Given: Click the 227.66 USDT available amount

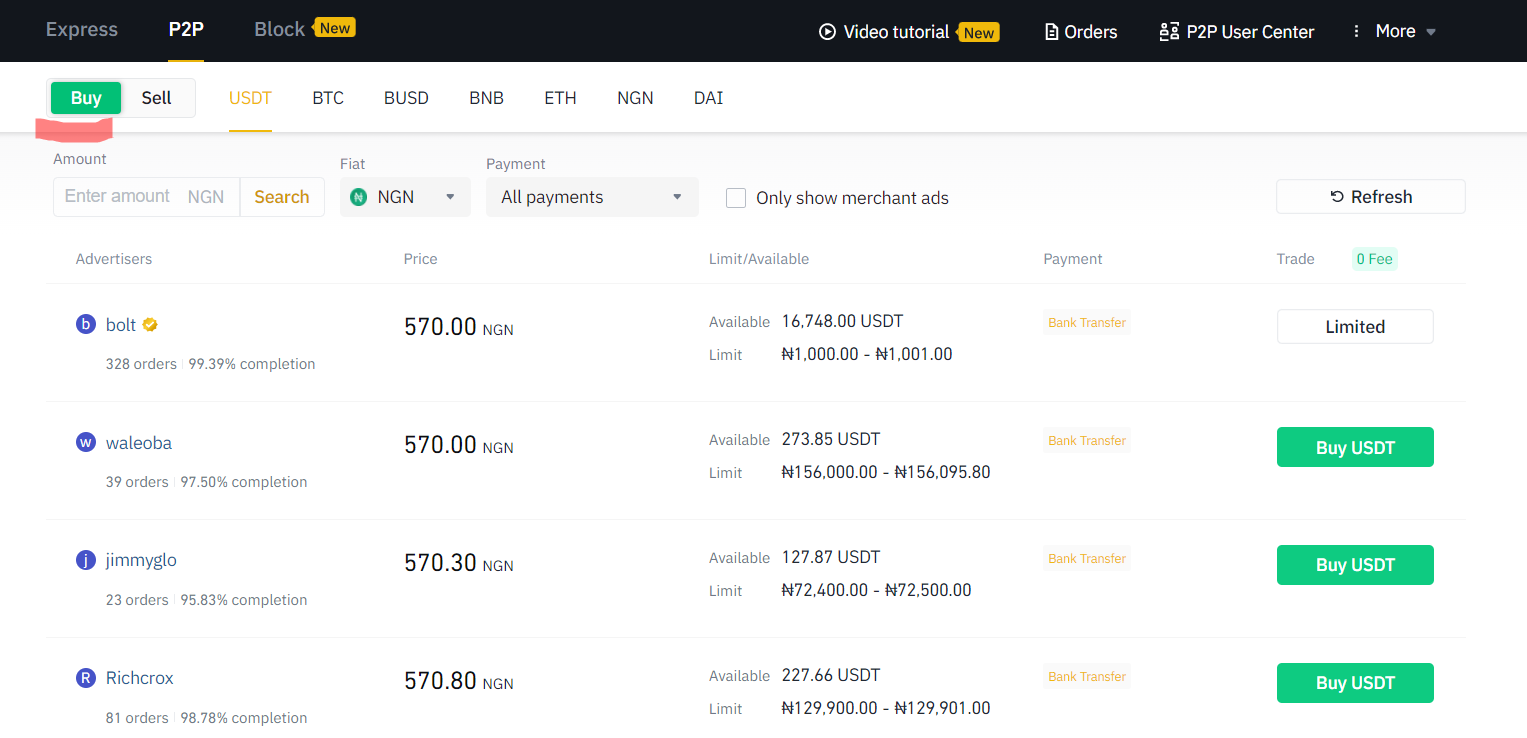Looking at the screenshot, I should click(x=831, y=675).
